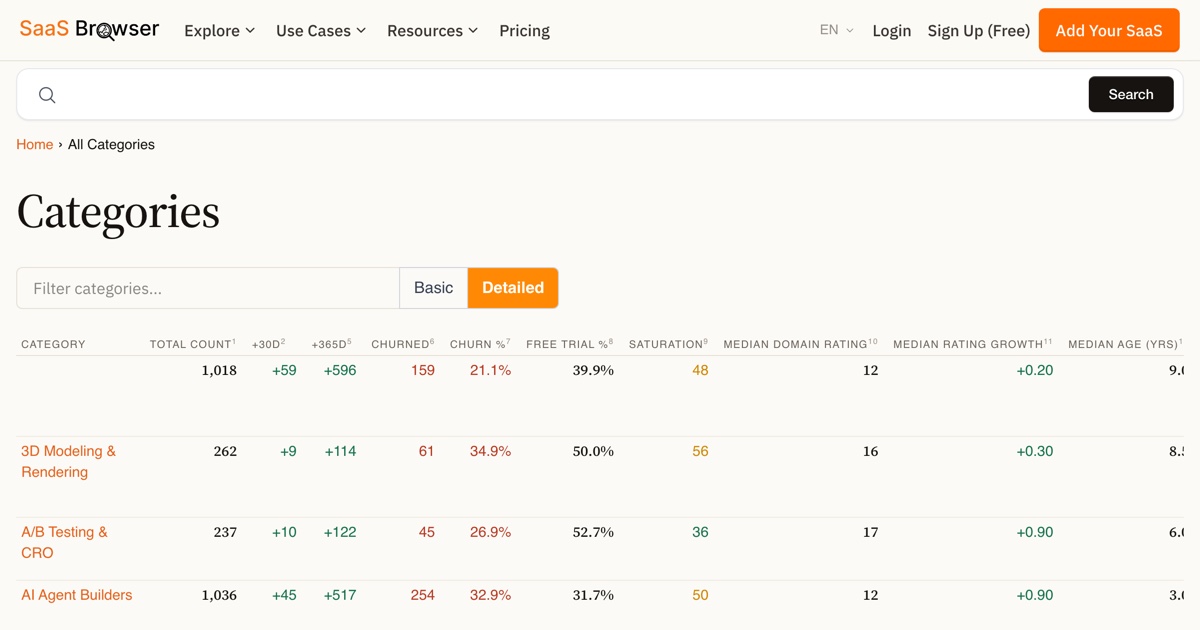Sort by the +365D column header
This screenshot has width=1200, height=630.
(331, 344)
